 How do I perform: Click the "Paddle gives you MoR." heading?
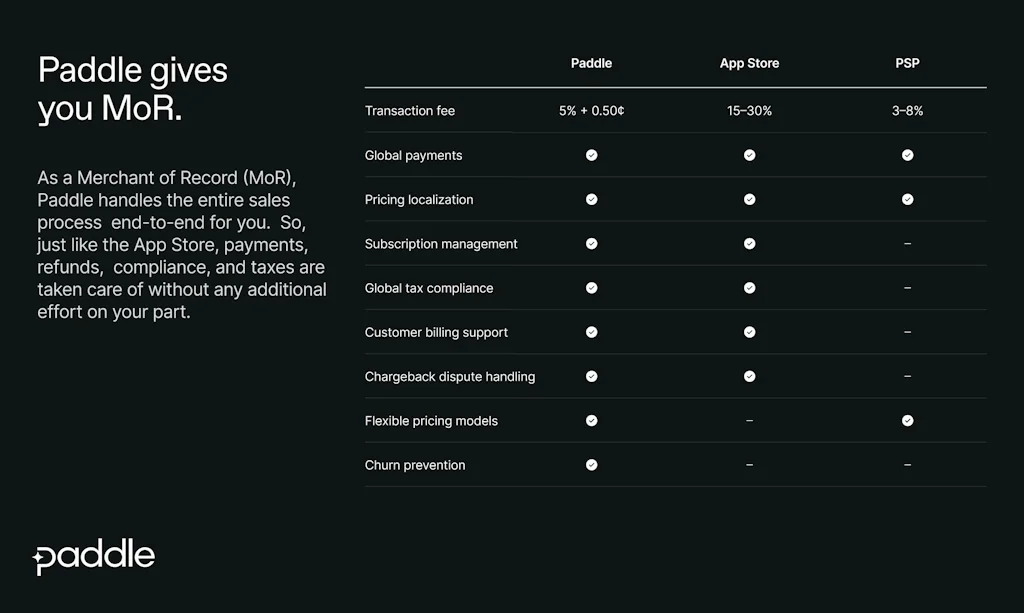tap(133, 89)
